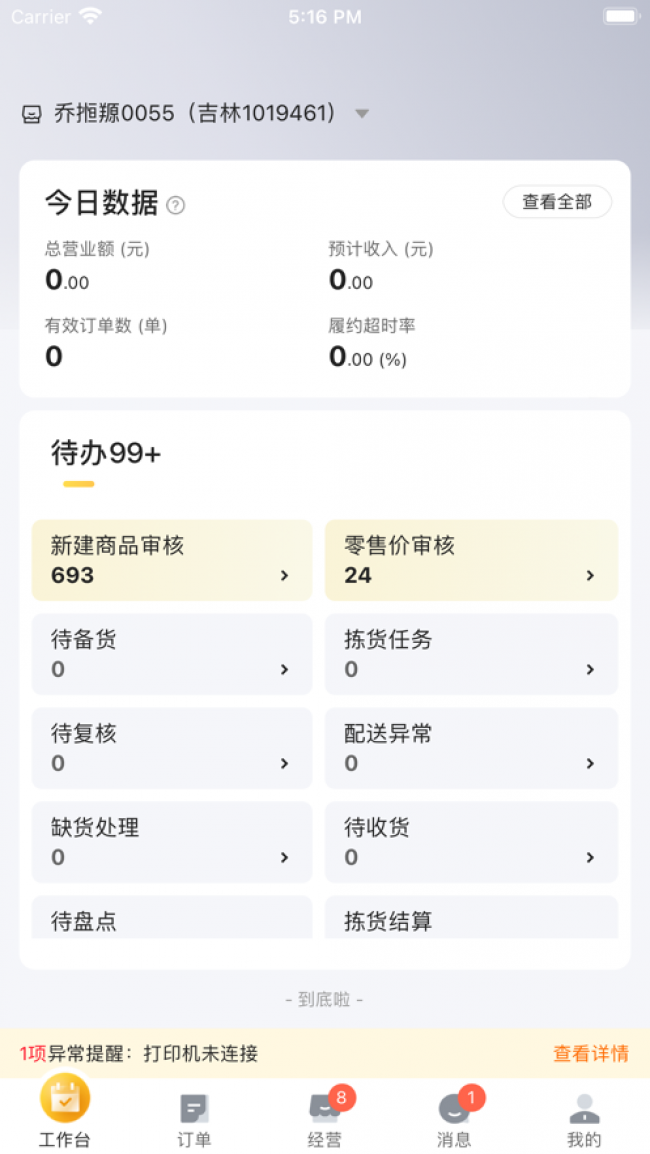
Task: Tap the help icon next to 今日数据
Action: point(176,205)
